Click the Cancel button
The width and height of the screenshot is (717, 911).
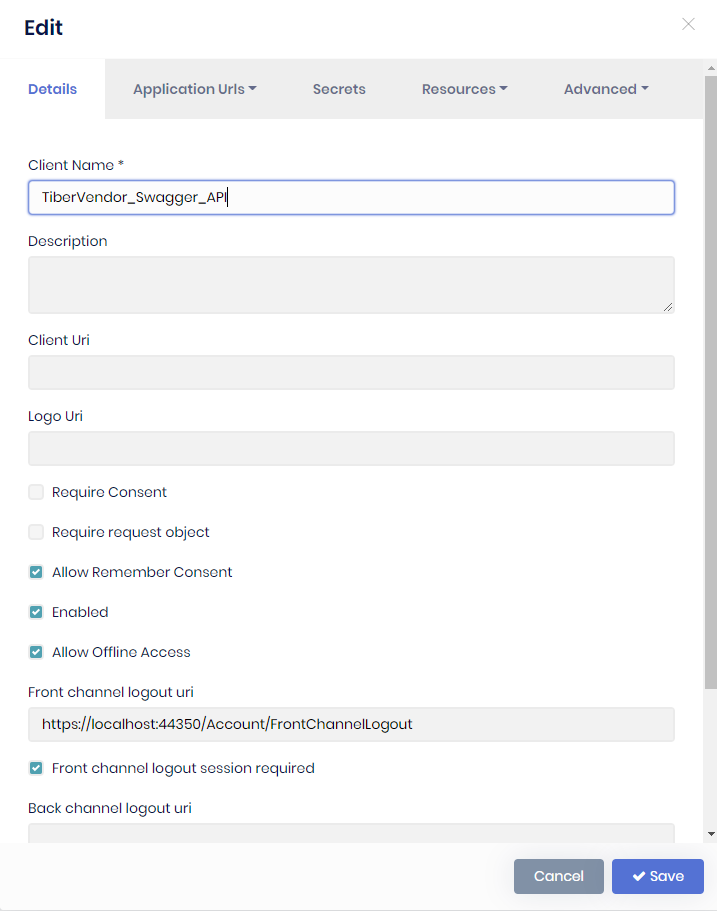(x=558, y=876)
